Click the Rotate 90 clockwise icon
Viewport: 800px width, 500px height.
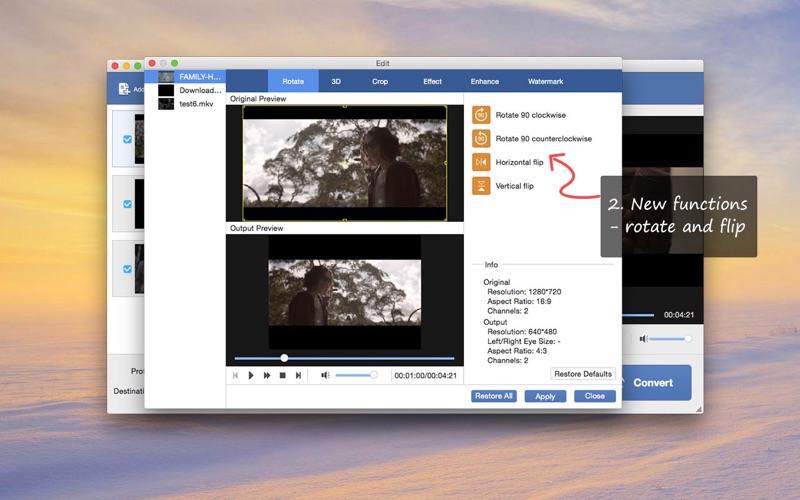click(x=481, y=115)
